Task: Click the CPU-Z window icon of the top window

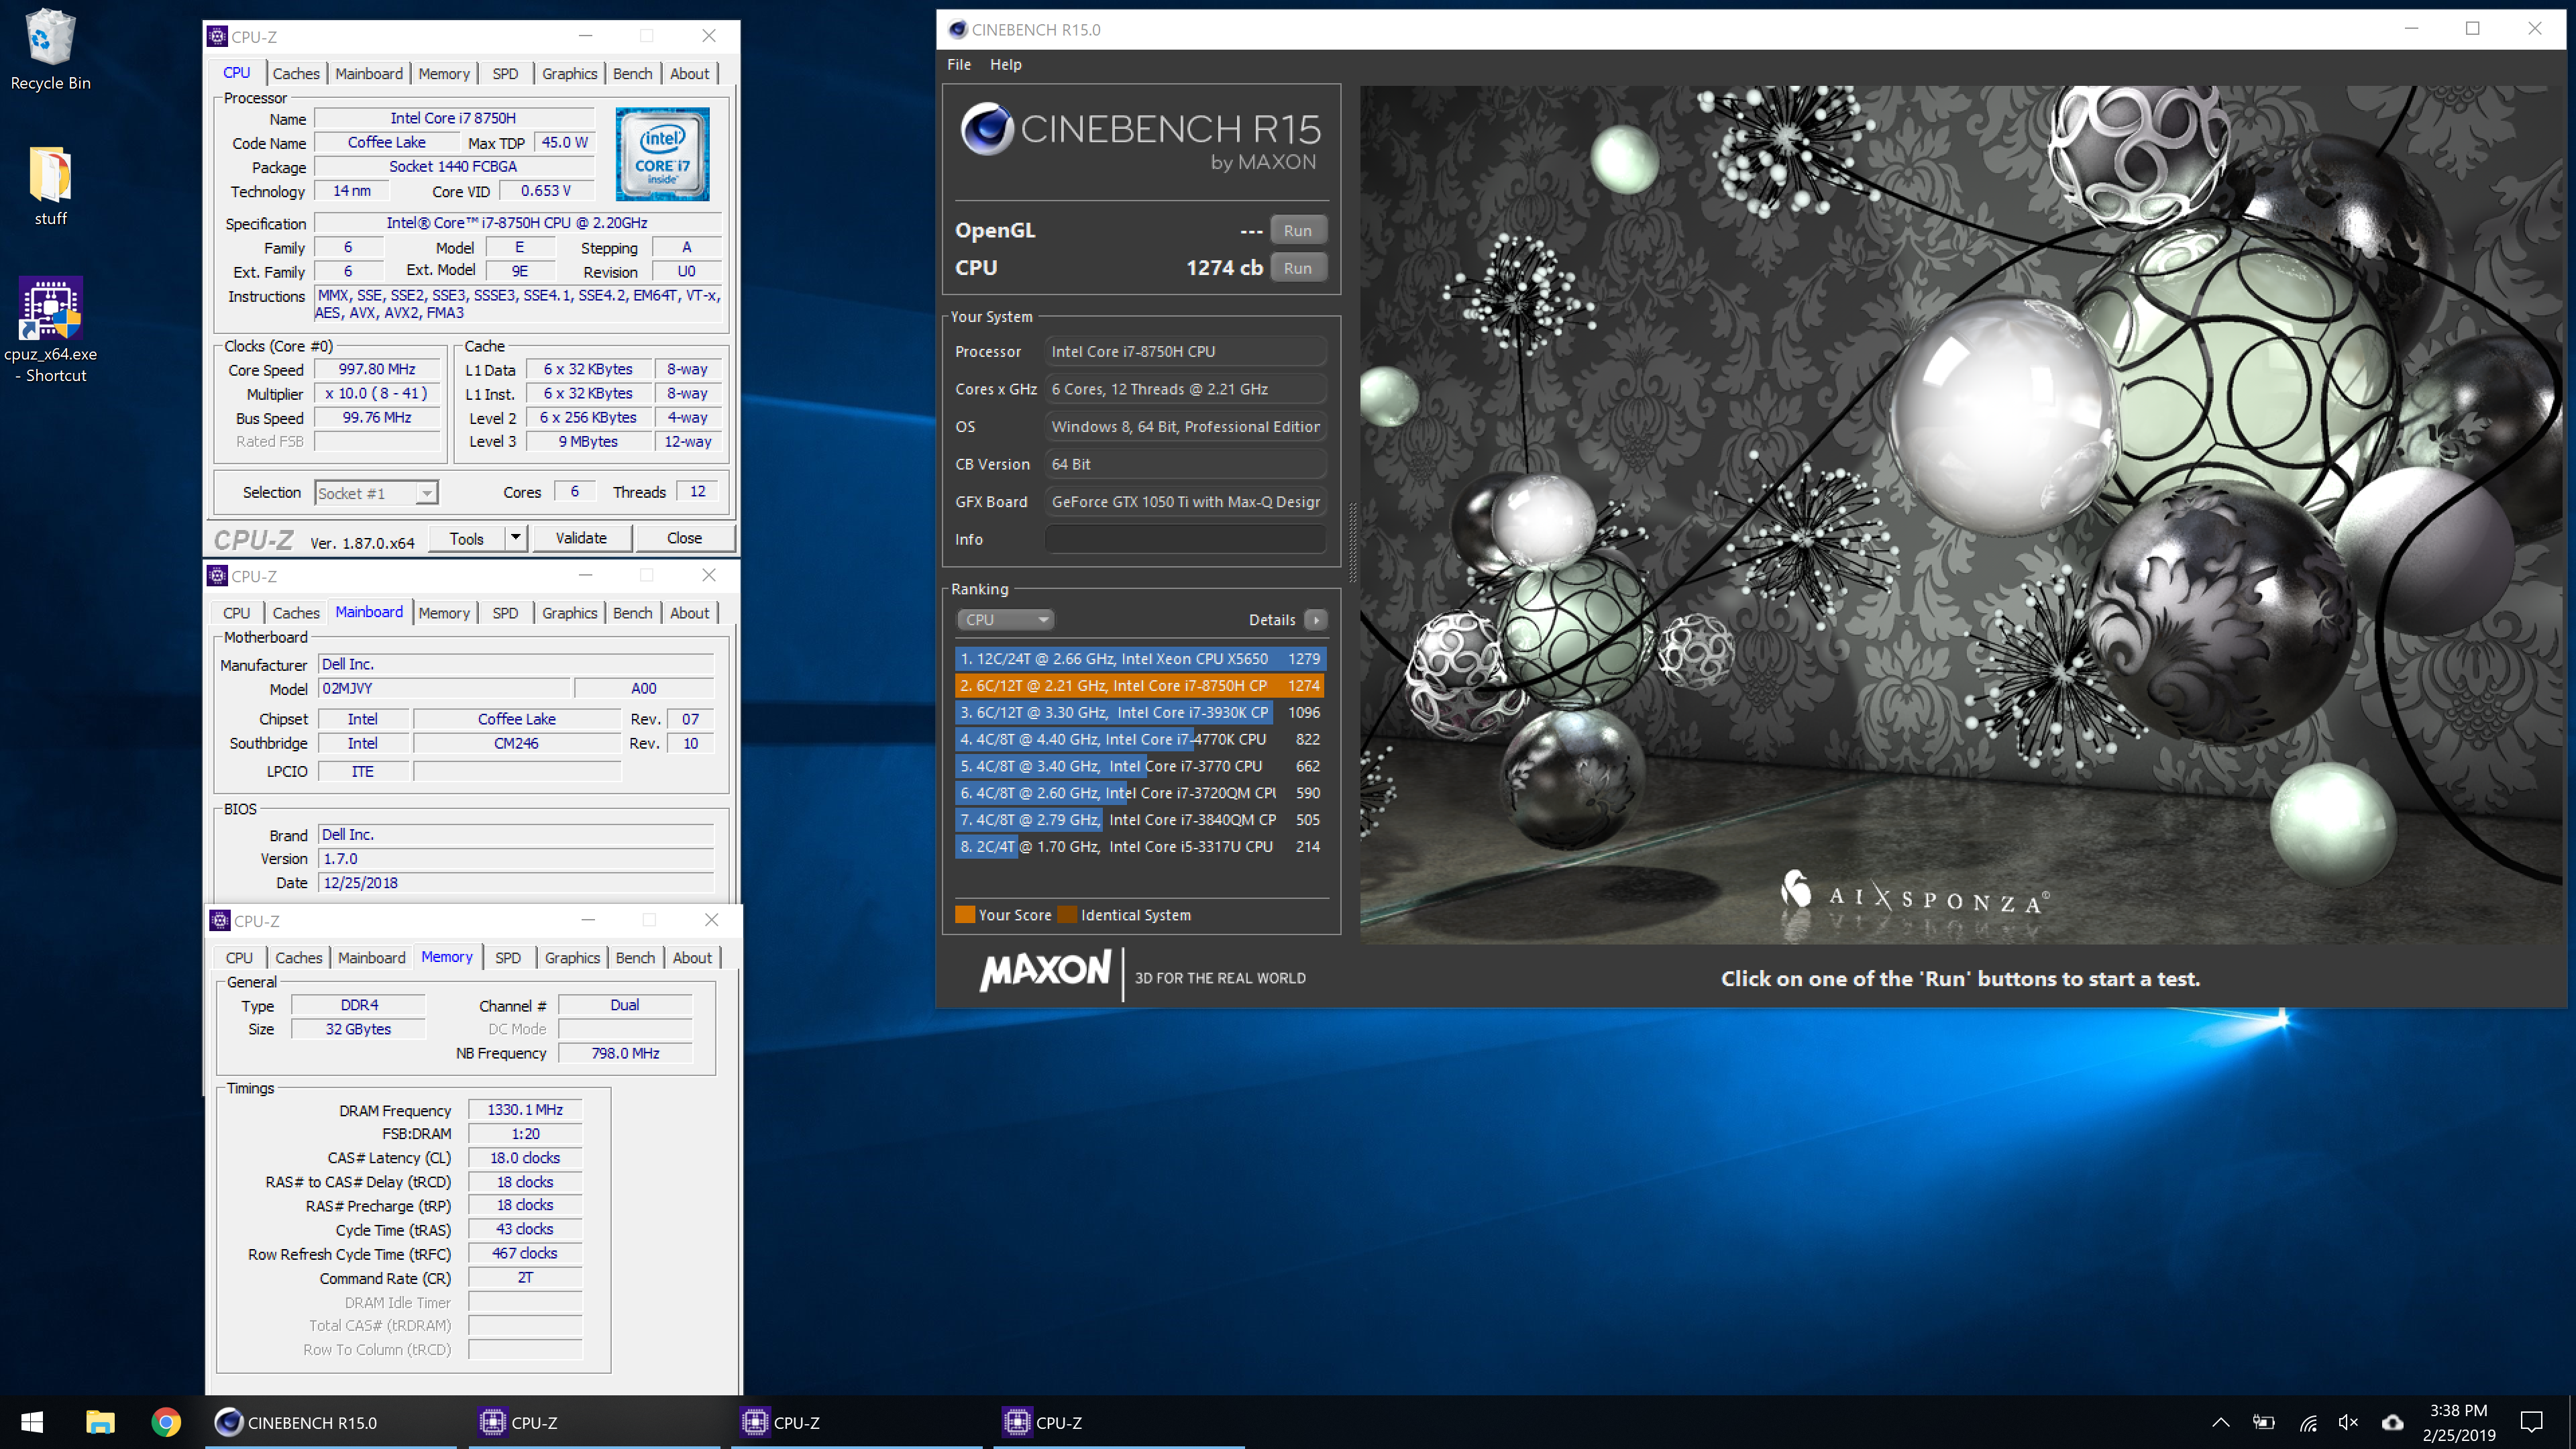Action: 217,36
